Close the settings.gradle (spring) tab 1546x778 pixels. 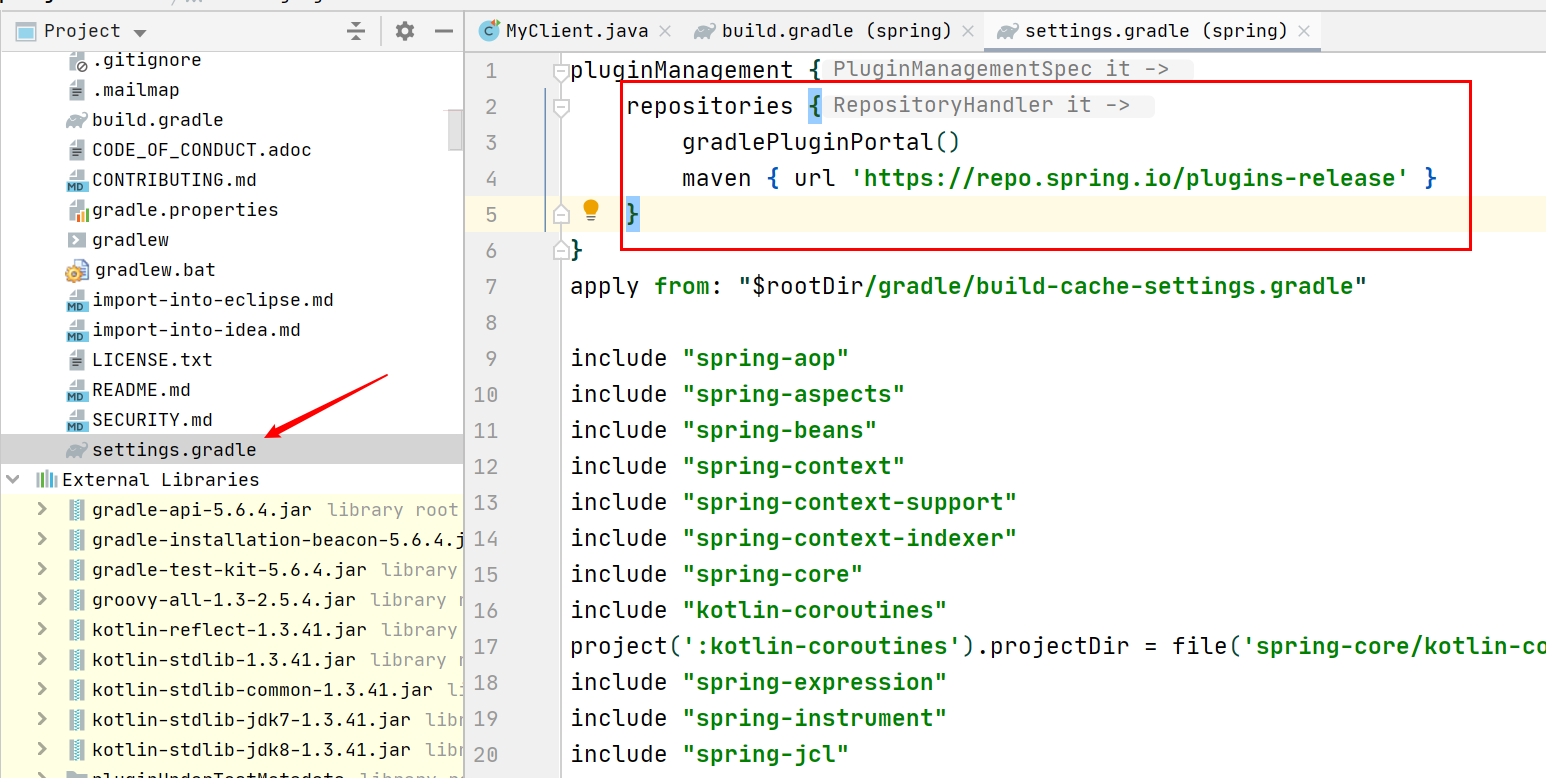tap(1304, 31)
